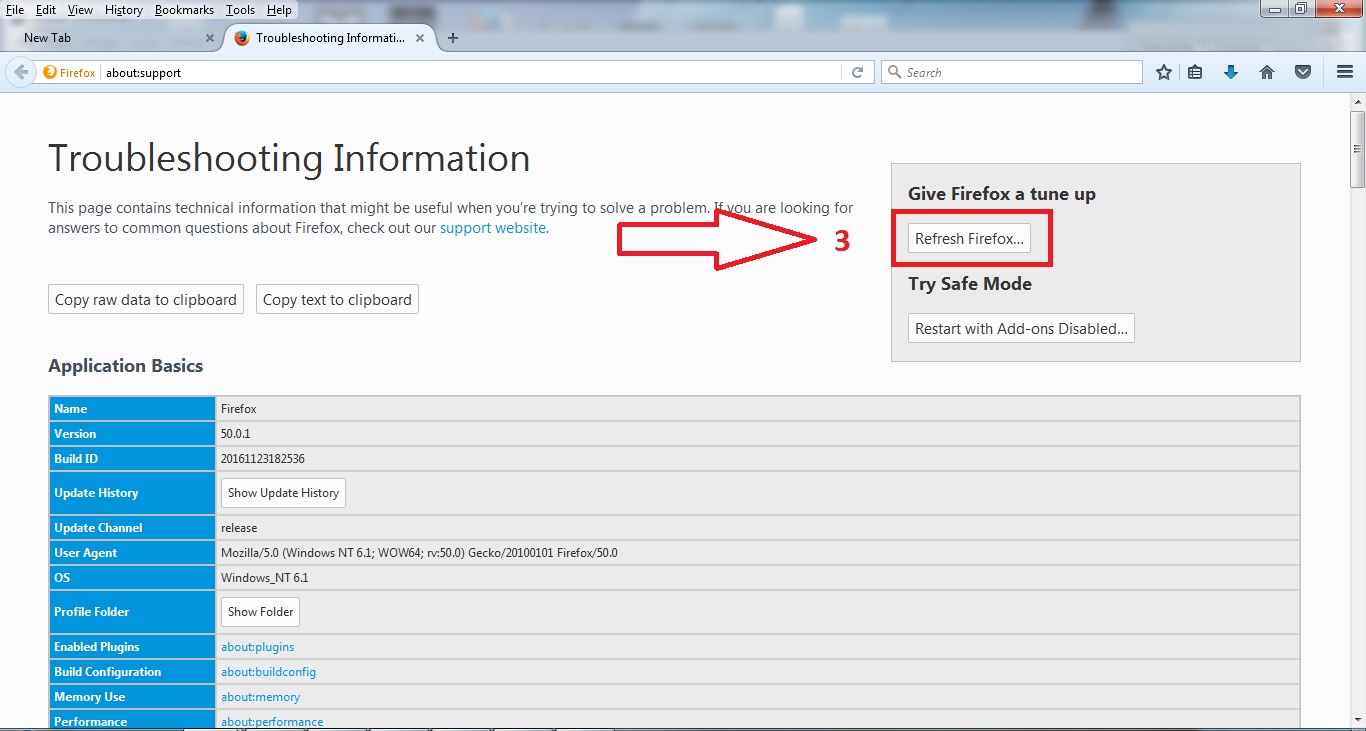This screenshot has height=731, width=1366.
Task: Click Copy text to clipboard button
Action: tap(337, 299)
